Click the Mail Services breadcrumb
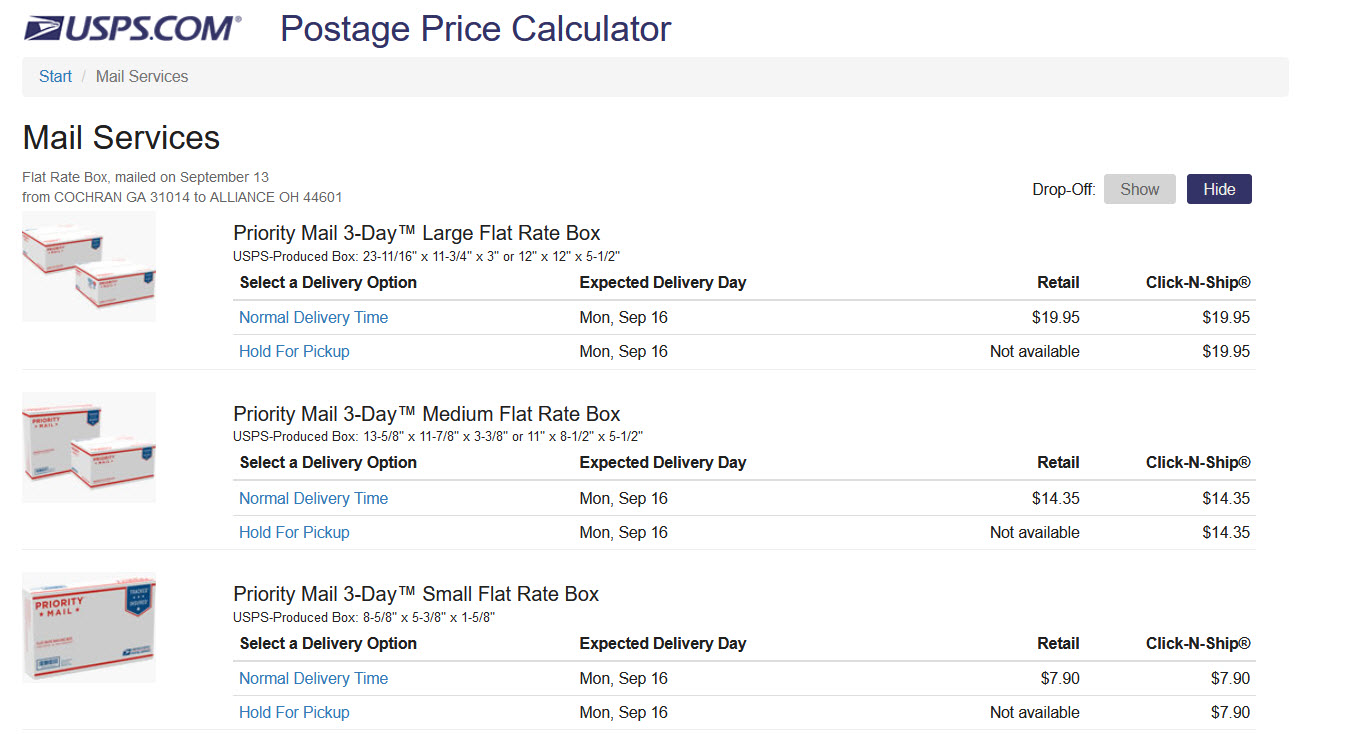 click(x=142, y=77)
